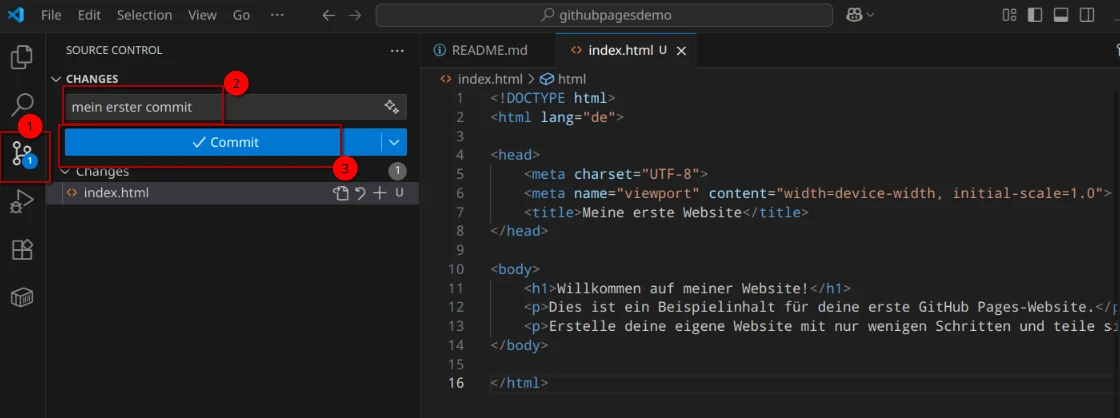This screenshot has height=418, width=1120.
Task: Click the html breadcrumb element
Action: [x=571, y=79]
